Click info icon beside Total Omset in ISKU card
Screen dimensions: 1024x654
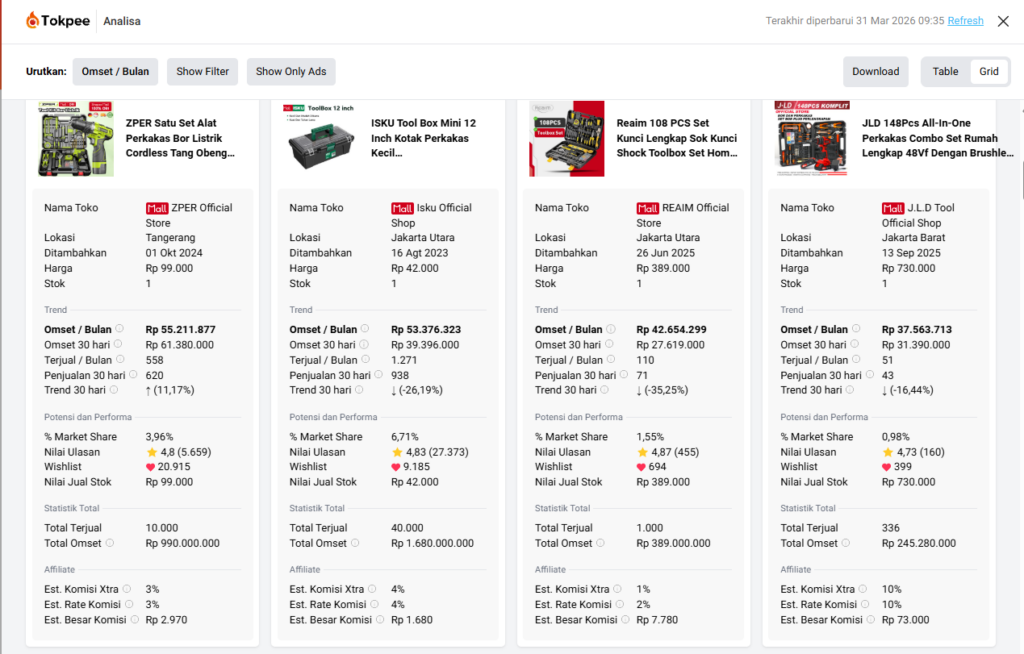pyautogui.click(x=355, y=542)
